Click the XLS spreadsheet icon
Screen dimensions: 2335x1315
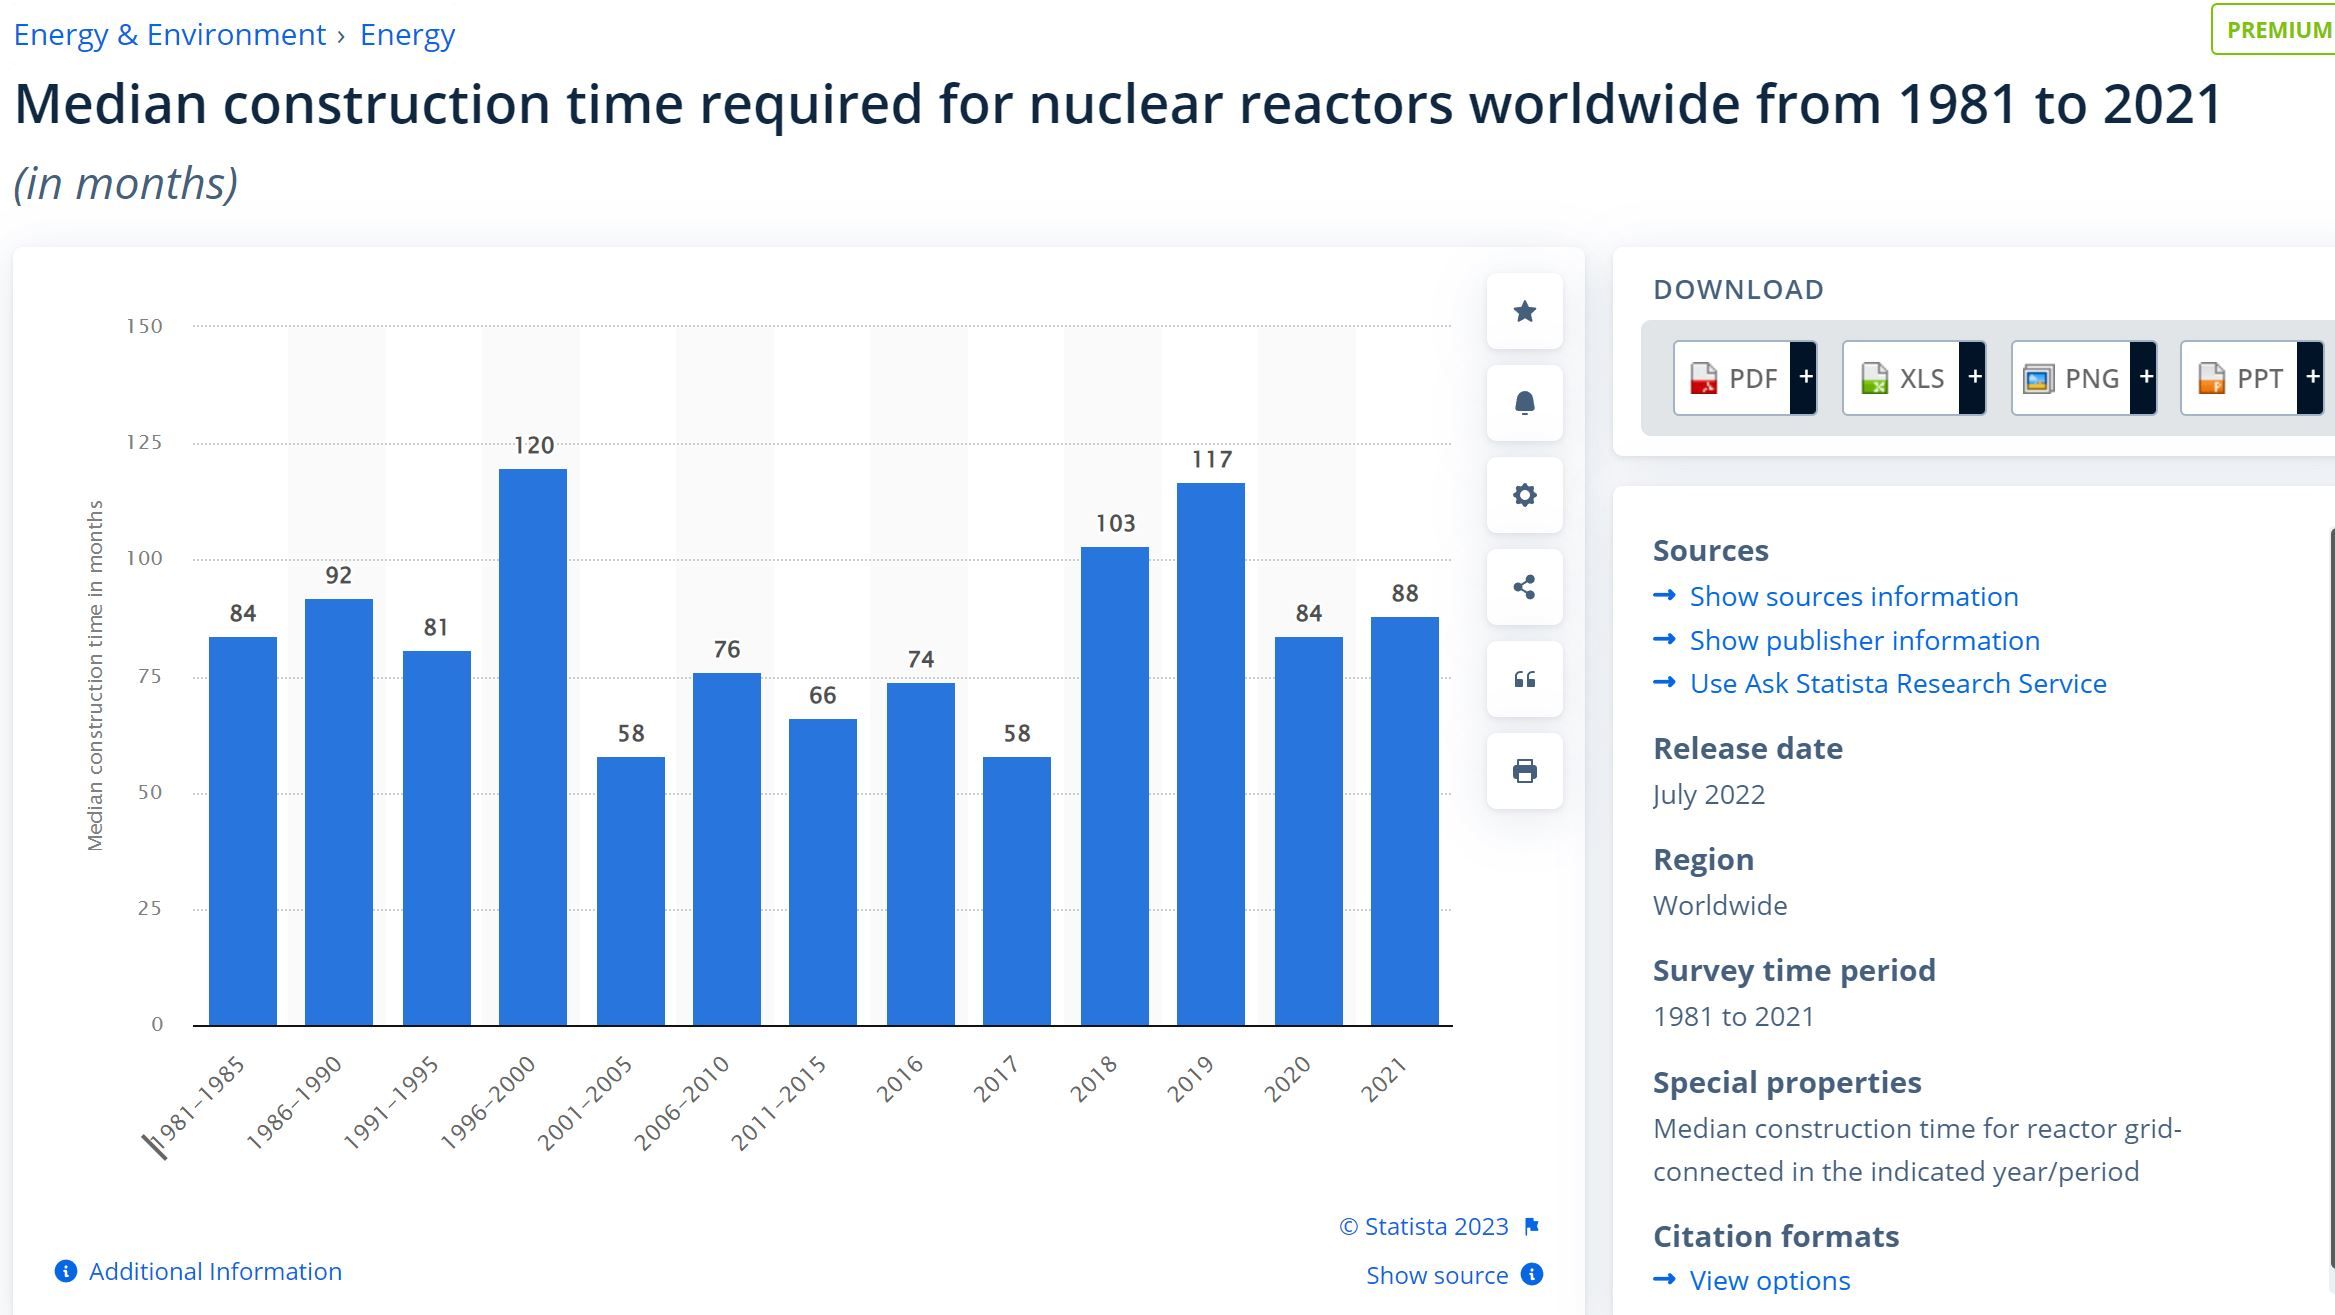tap(1873, 379)
